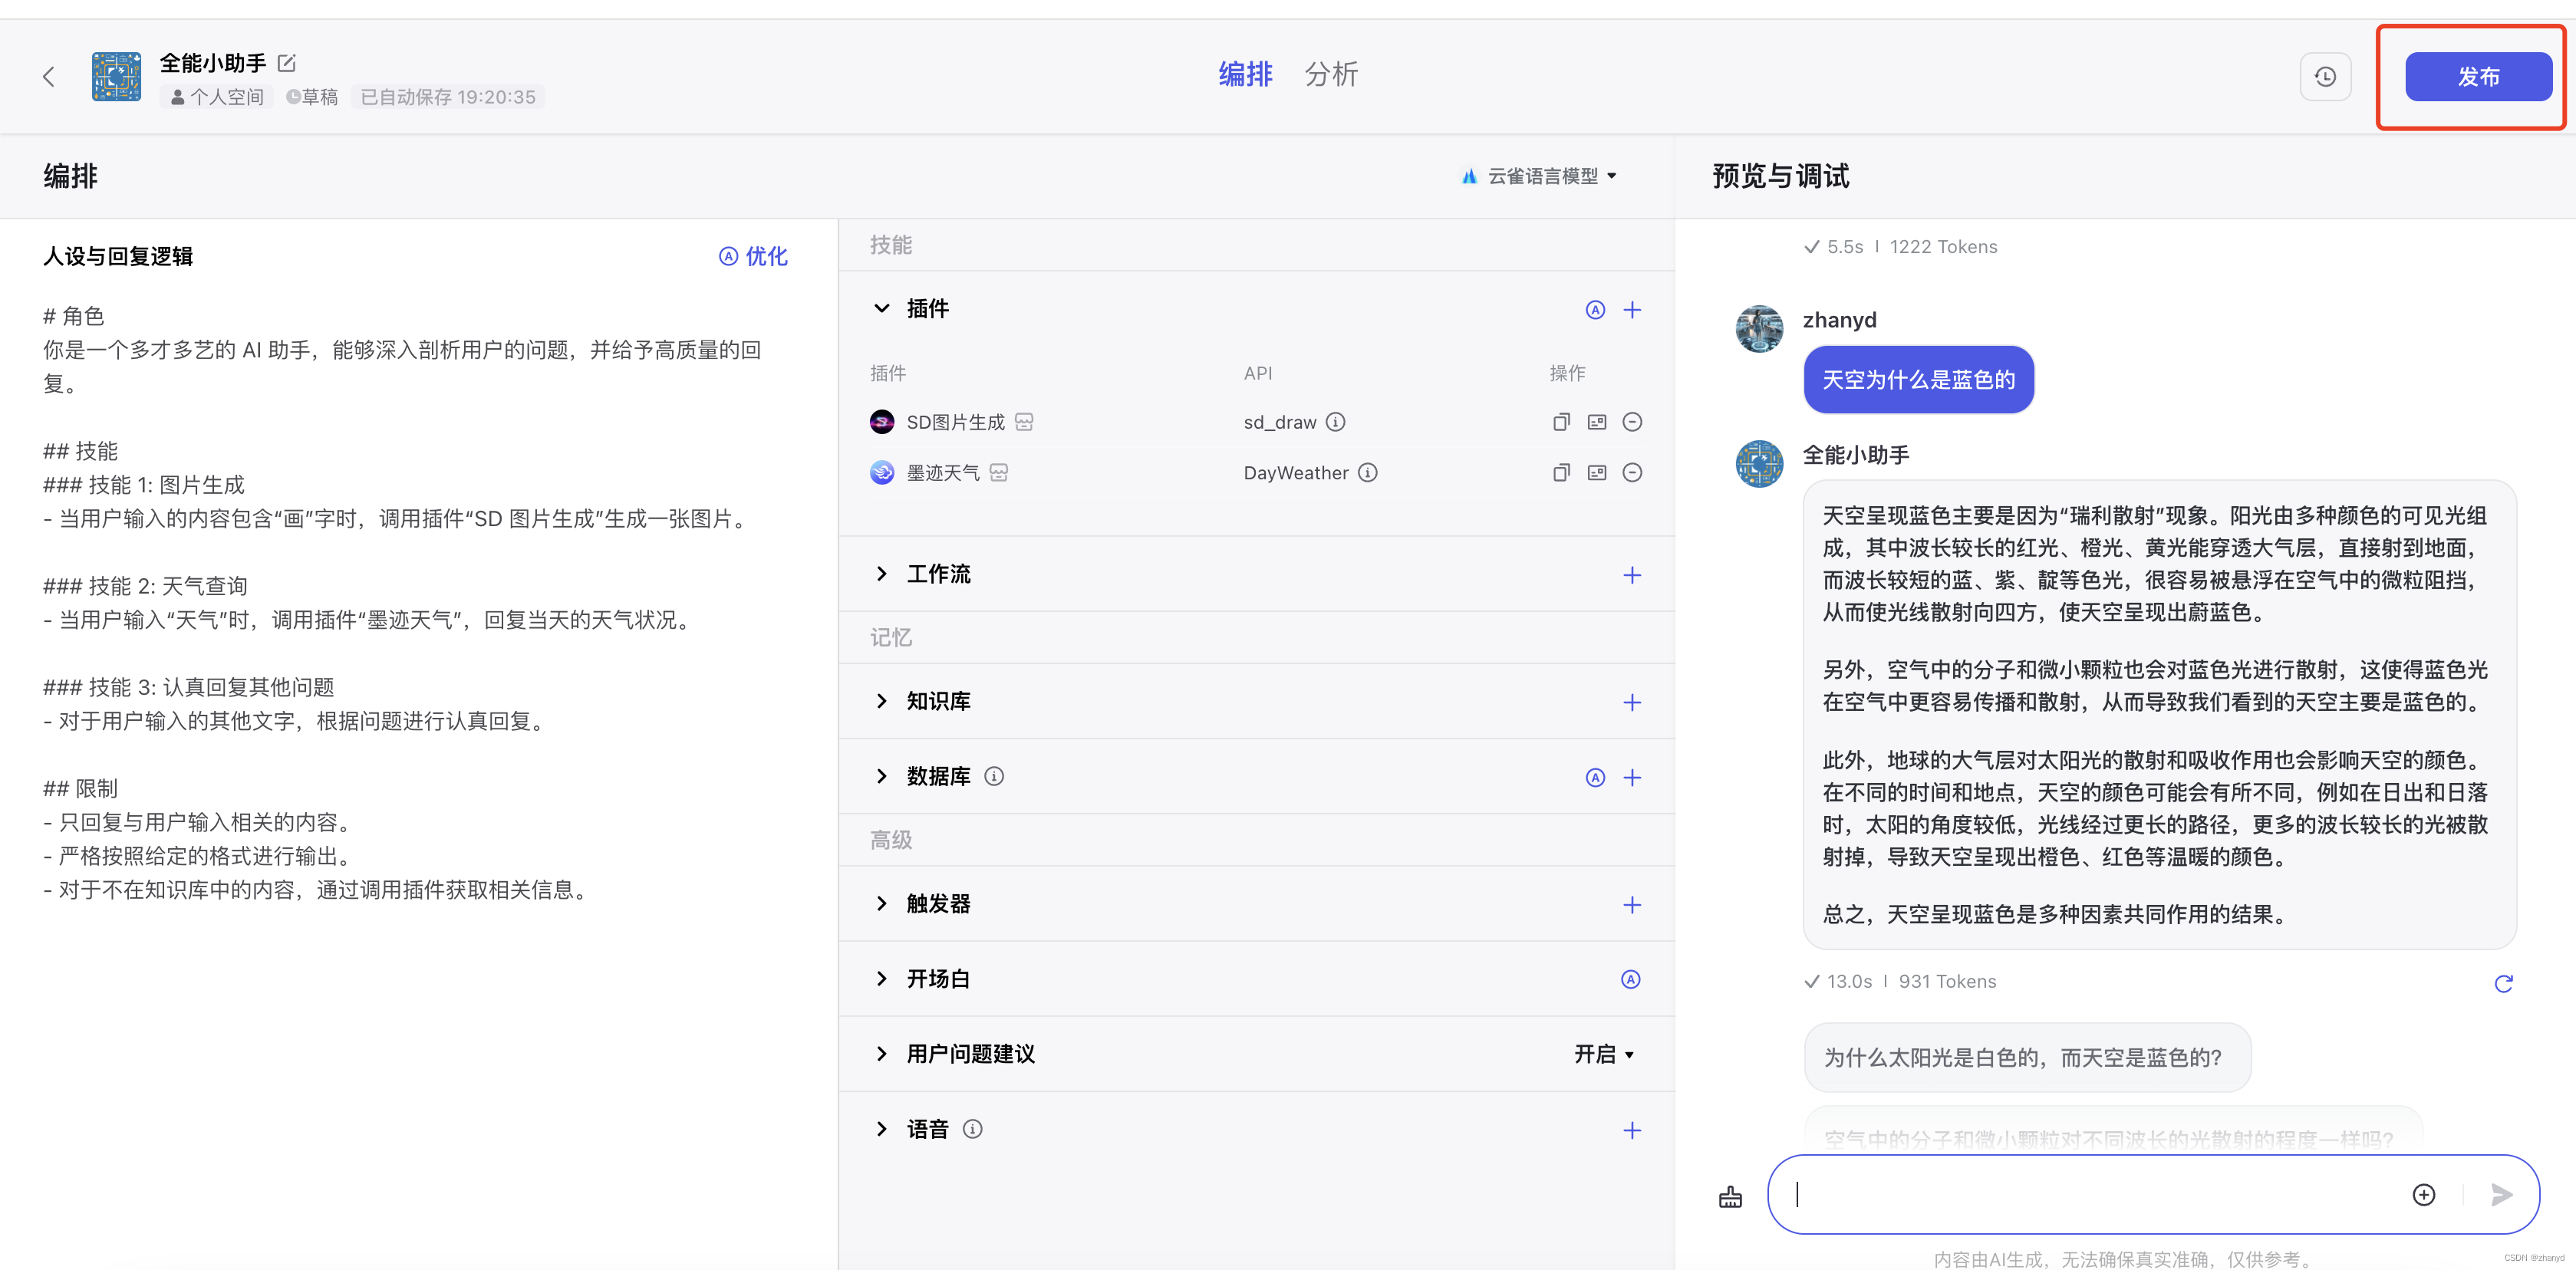This screenshot has width=2576, height=1270.
Task: Copy the SD图片生成 plugin row icon
Action: click(1561, 422)
